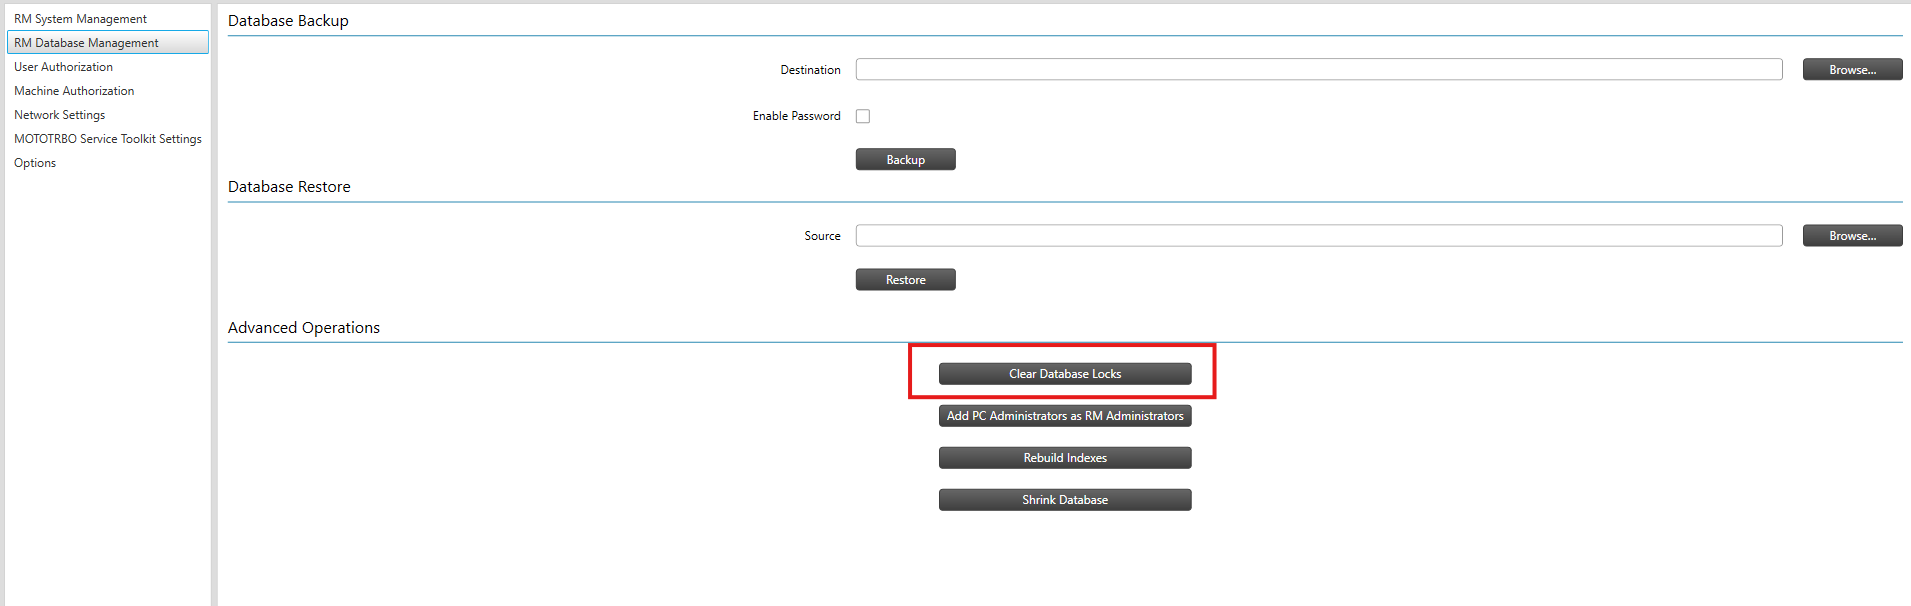Click the Enable Password label

click(x=796, y=116)
